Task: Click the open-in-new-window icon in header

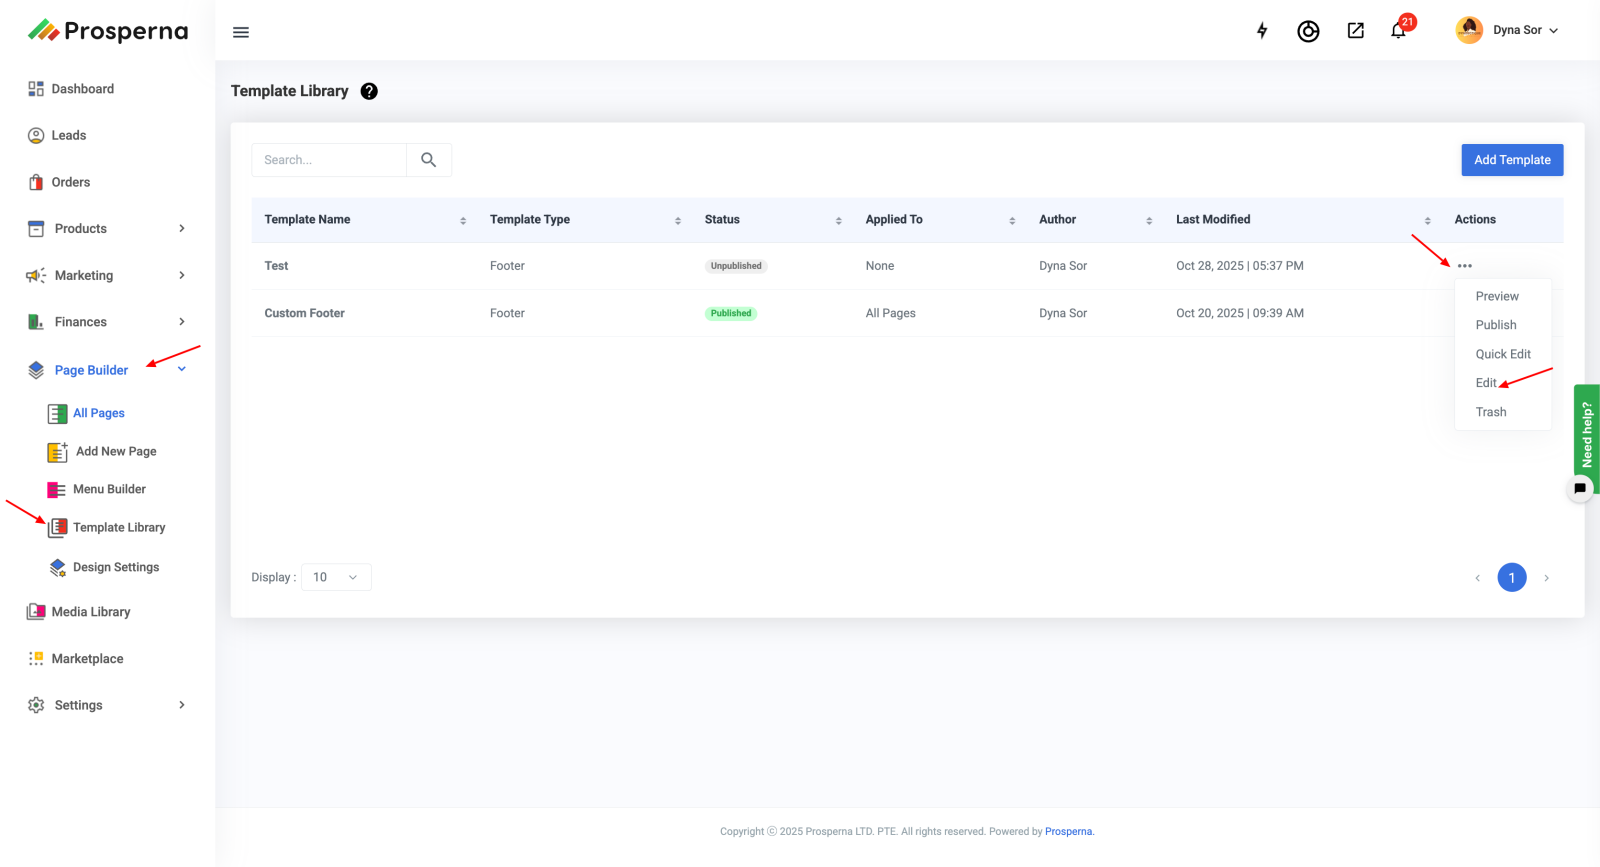Action: [1355, 31]
